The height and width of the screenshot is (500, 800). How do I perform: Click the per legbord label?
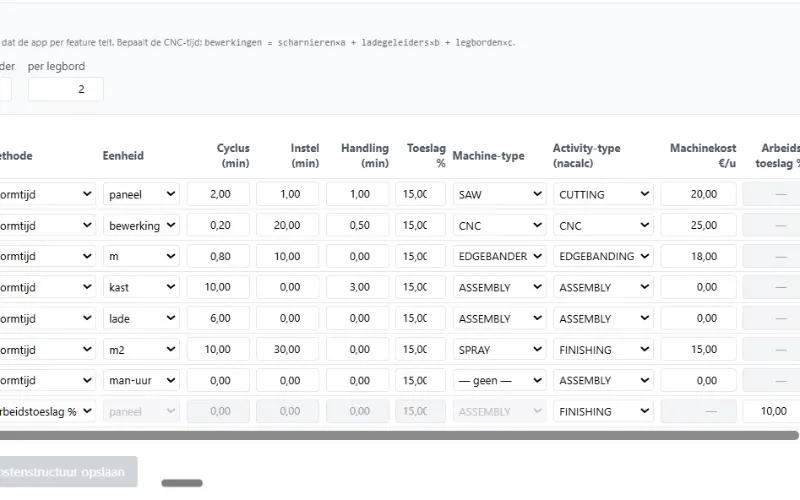point(57,66)
